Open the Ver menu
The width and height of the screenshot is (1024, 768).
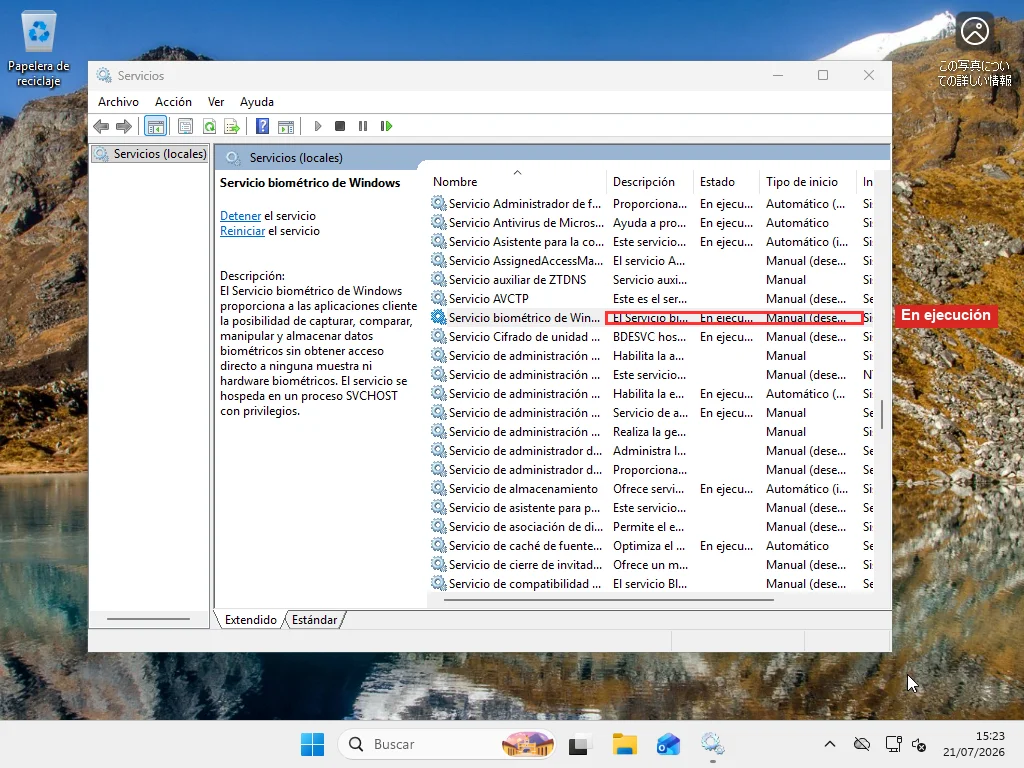coord(216,102)
